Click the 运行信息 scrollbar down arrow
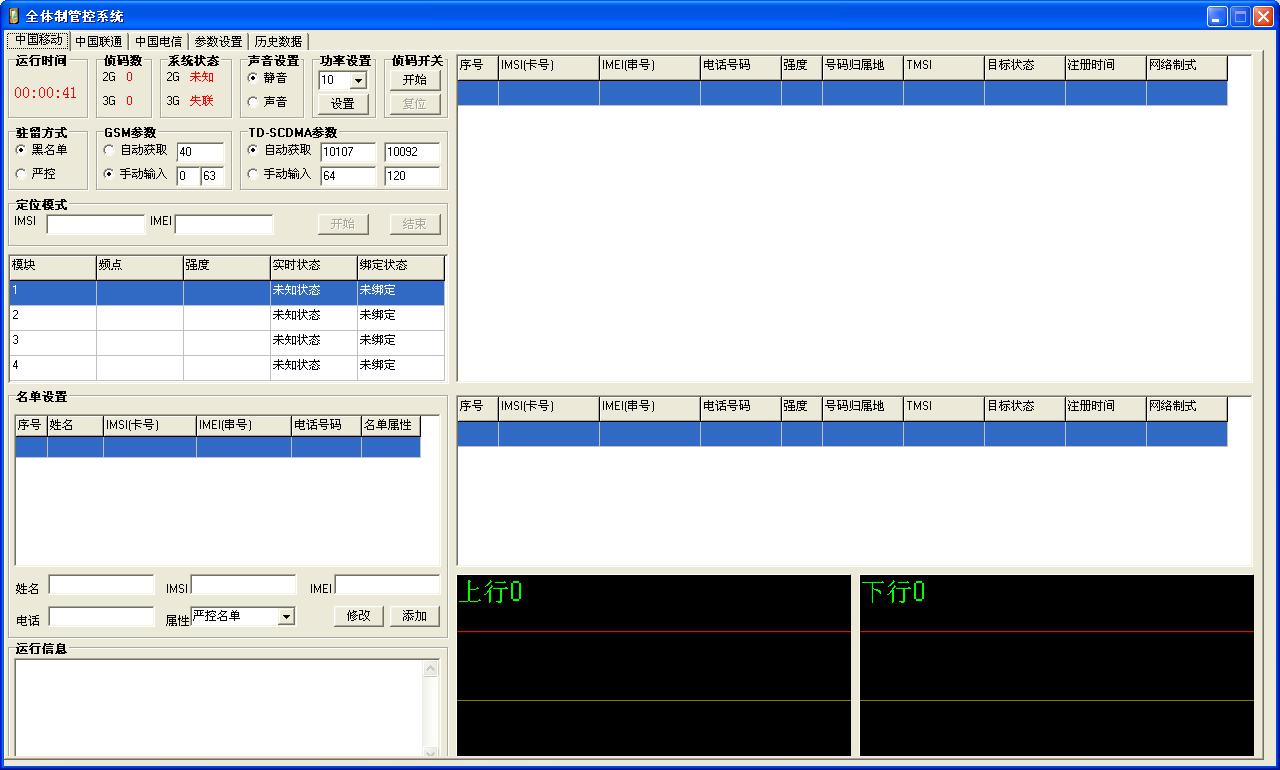The width and height of the screenshot is (1280, 770). pyautogui.click(x=431, y=751)
